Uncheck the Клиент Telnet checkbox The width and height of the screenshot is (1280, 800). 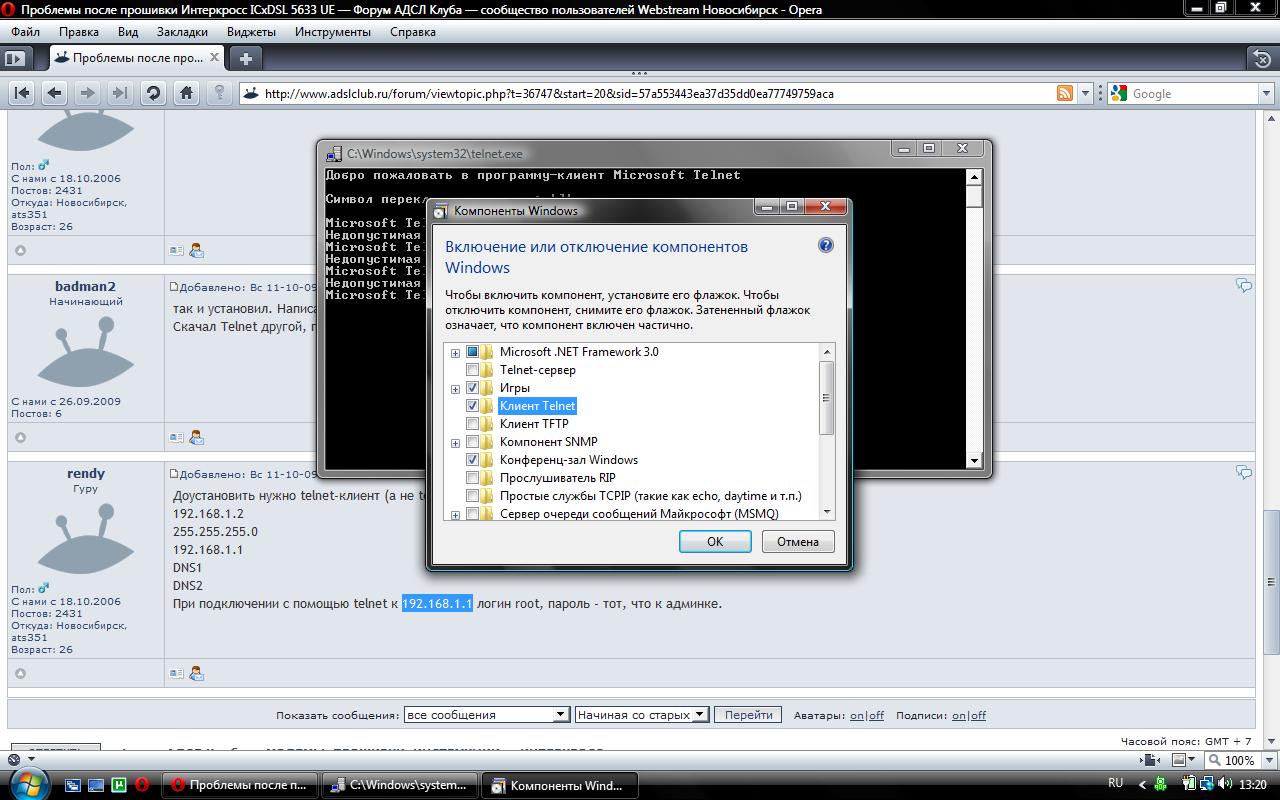click(x=473, y=406)
